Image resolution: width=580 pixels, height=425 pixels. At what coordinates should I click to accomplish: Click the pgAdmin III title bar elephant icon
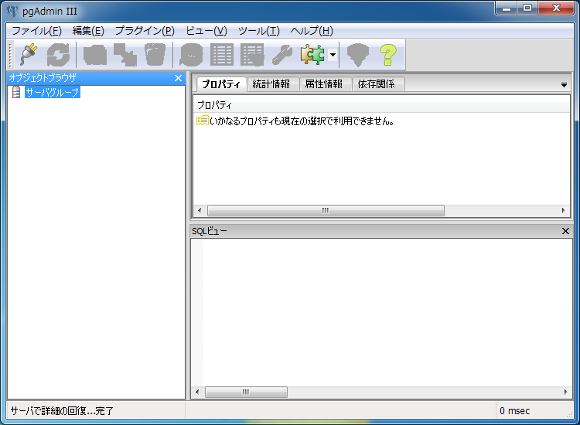(12, 11)
